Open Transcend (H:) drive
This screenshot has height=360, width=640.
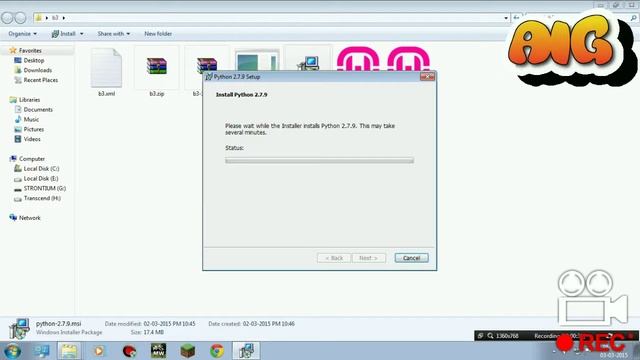click(x=42, y=198)
